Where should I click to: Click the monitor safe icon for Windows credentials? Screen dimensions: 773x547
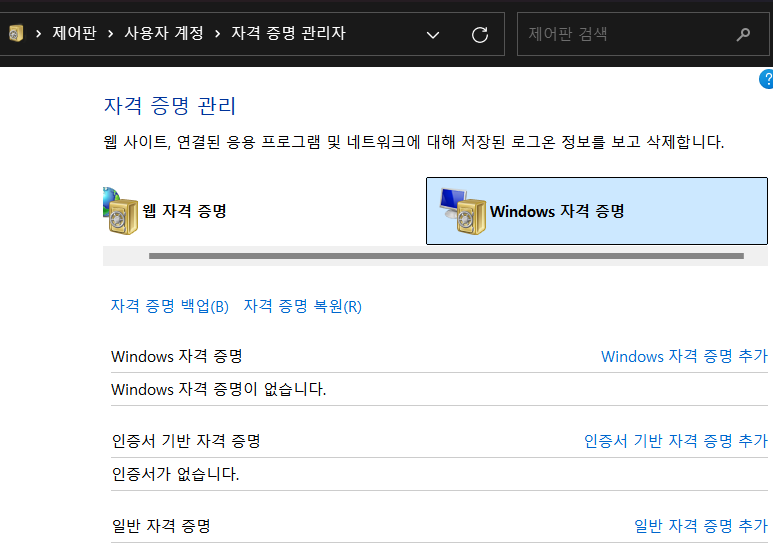click(463, 211)
